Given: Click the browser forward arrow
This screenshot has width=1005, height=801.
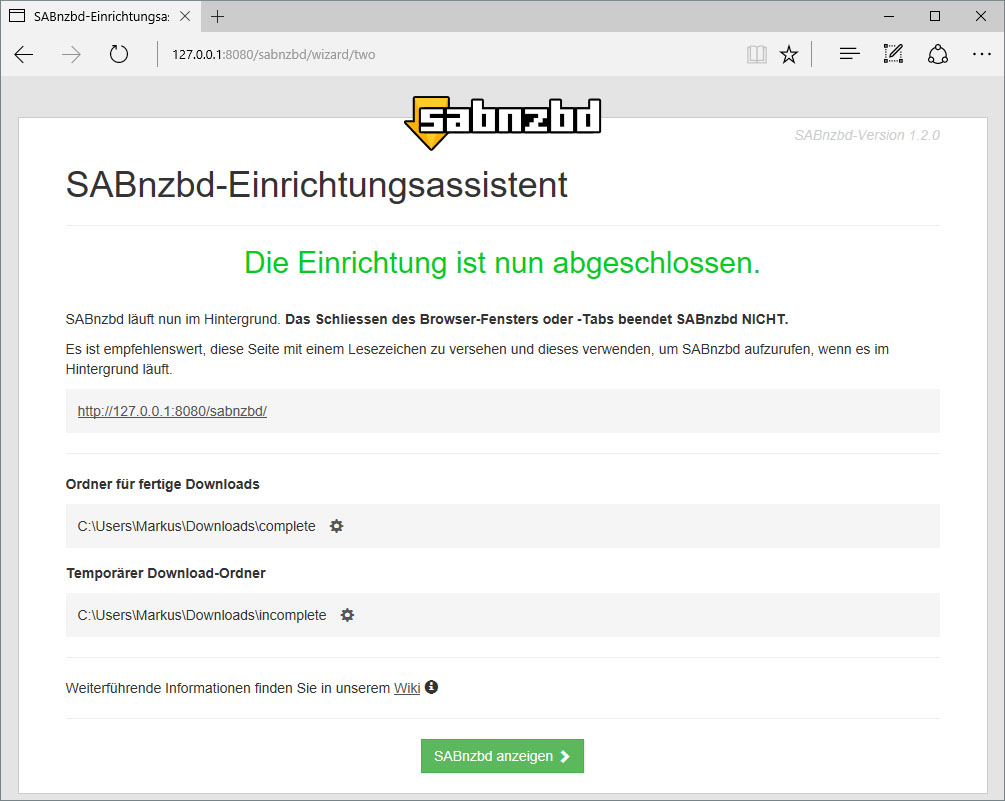Looking at the screenshot, I should [71, 54].
